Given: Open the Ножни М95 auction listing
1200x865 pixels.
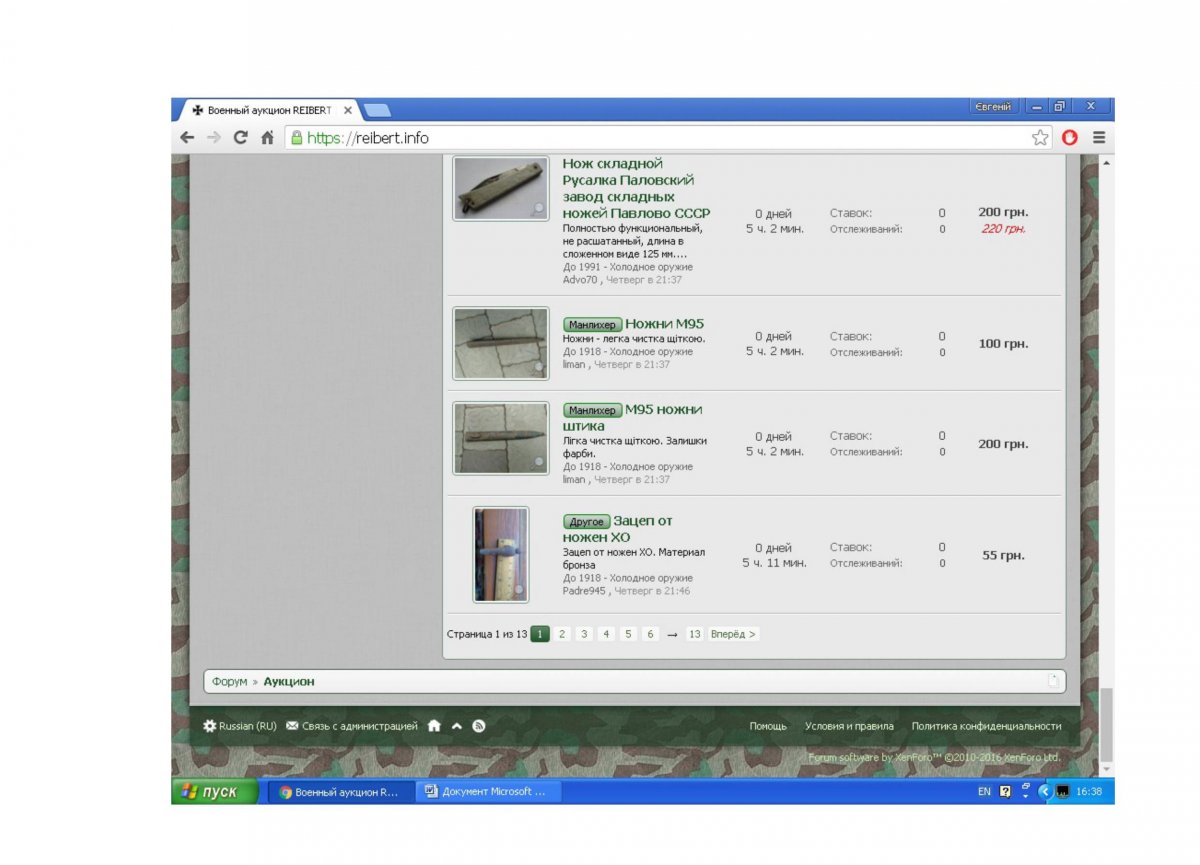Looking at the screenshot, I should 664,324.
